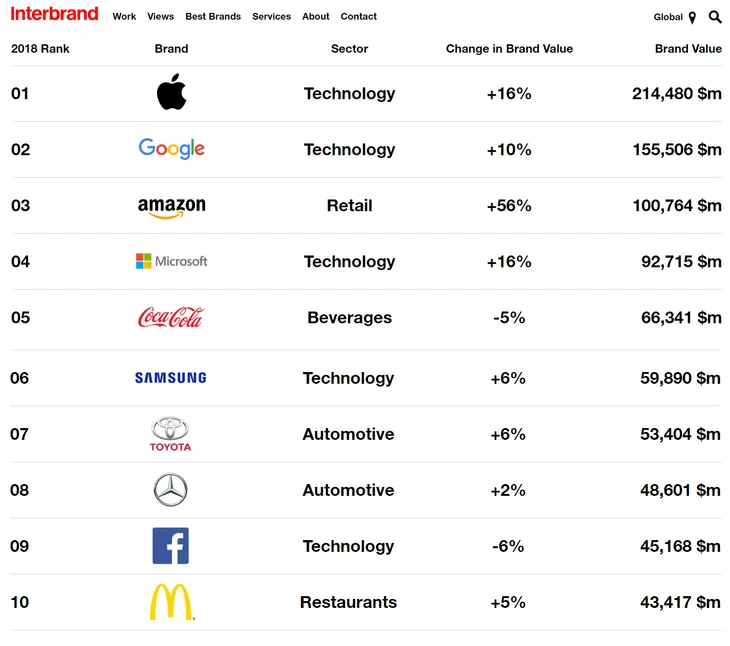
Task: Click the Amazon logo
Action: pyautogui.click(x=171, y=208)
